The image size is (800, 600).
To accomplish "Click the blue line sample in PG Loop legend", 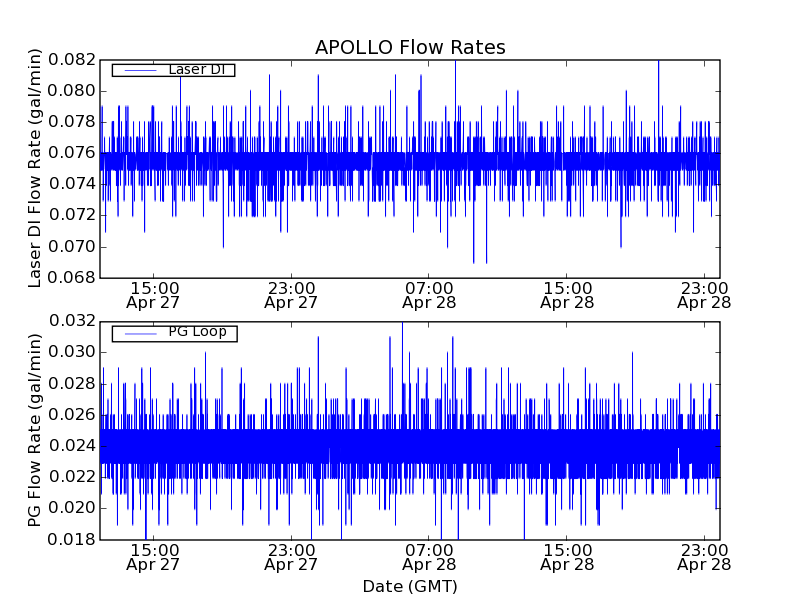I will (140, 334).
